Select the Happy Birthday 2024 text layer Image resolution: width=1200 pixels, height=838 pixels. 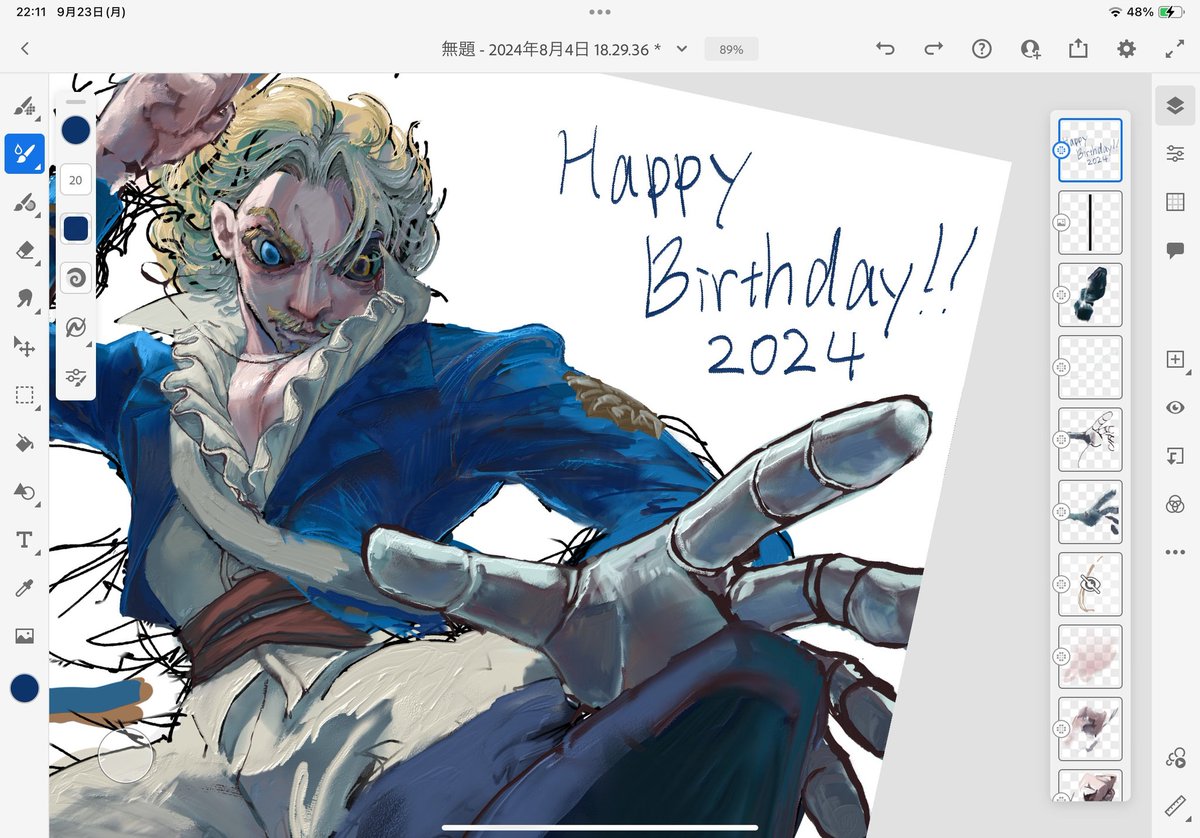[1090, 151]
